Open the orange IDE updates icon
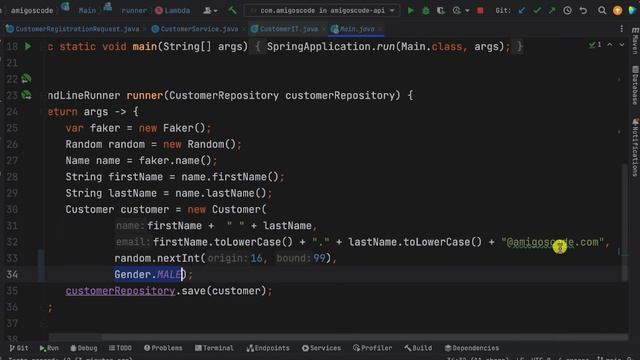Viewport: 640px width, 360px height. [x=618, y=10]
